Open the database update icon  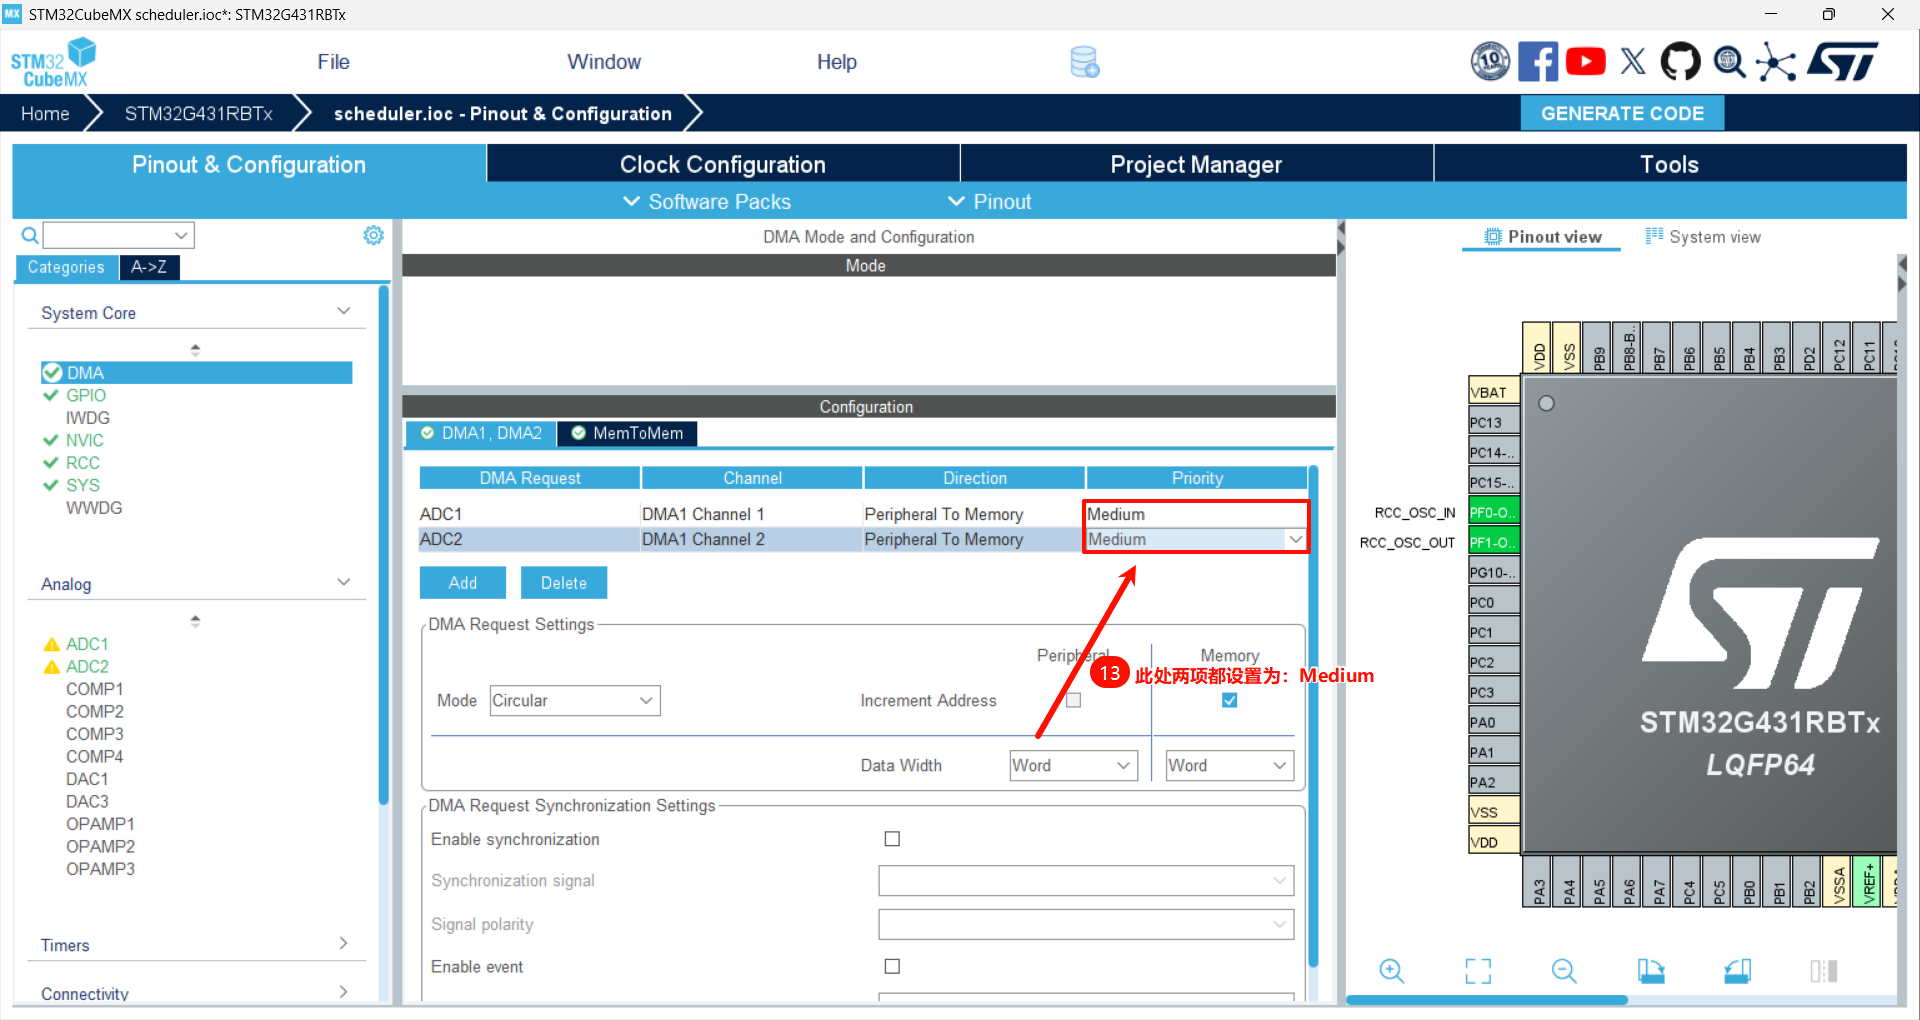click(x=1084, y=62)
